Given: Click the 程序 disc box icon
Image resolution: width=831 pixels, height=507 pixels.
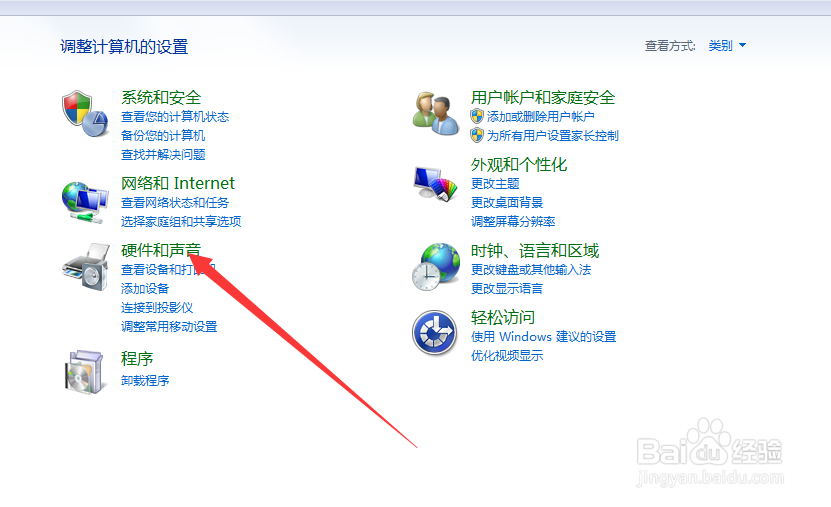Looking at the screenshot, I should [84, 372].
